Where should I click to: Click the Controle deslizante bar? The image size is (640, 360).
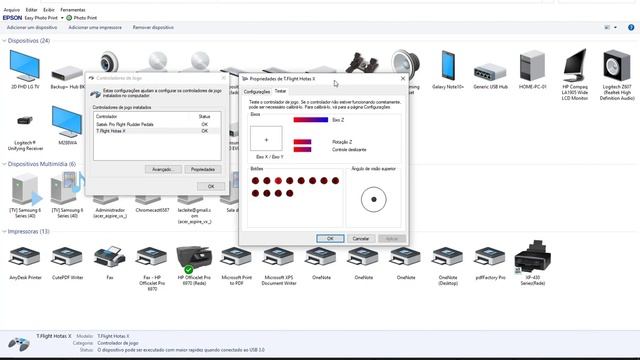pos(302,149)
